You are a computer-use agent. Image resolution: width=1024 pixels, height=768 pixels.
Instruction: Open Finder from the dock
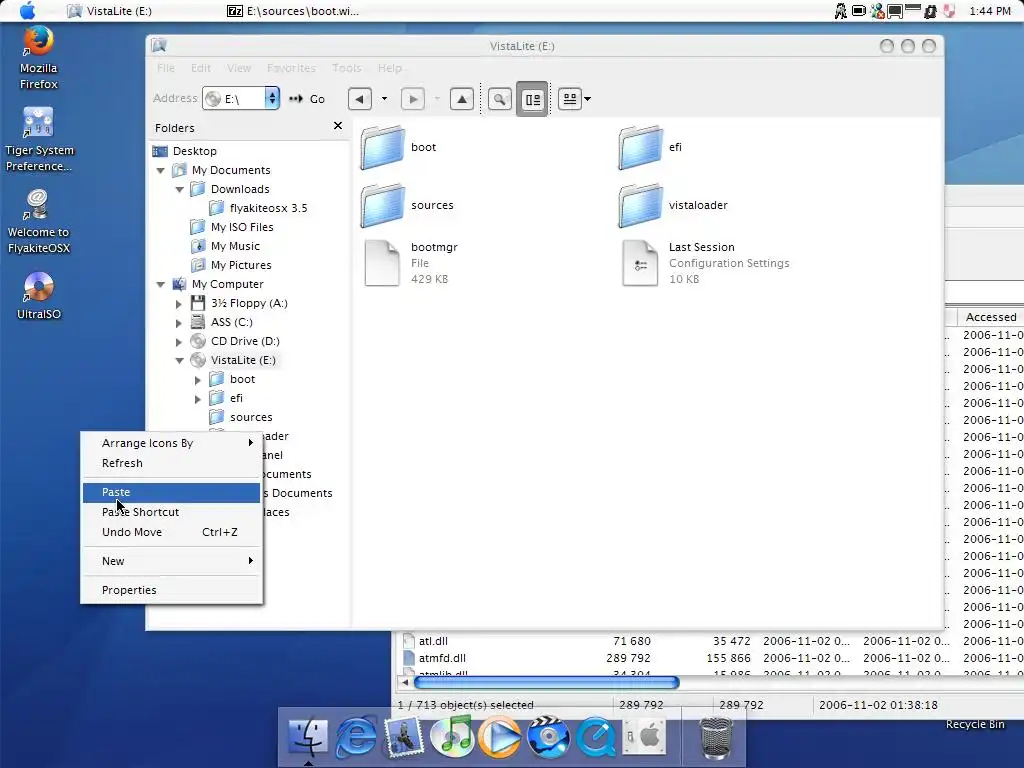point(308,736)
